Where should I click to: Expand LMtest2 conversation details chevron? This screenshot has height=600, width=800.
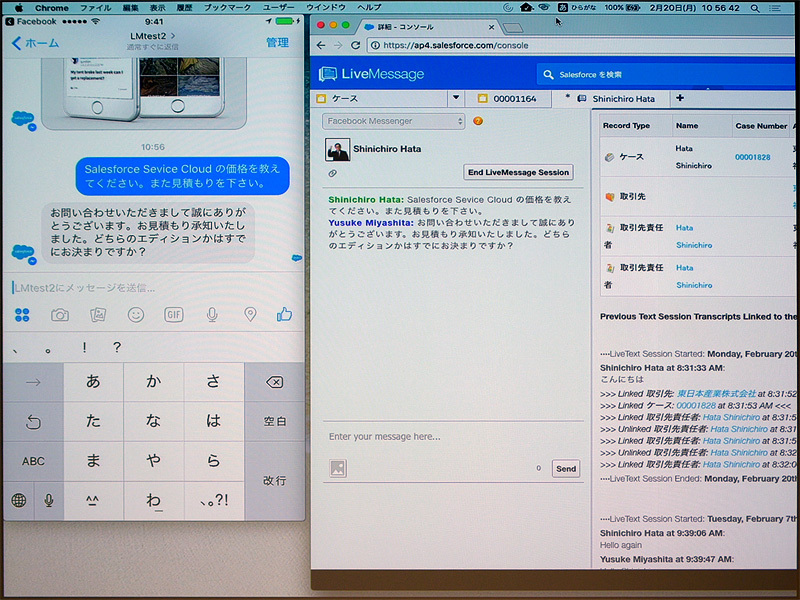(x=173, y=36)
